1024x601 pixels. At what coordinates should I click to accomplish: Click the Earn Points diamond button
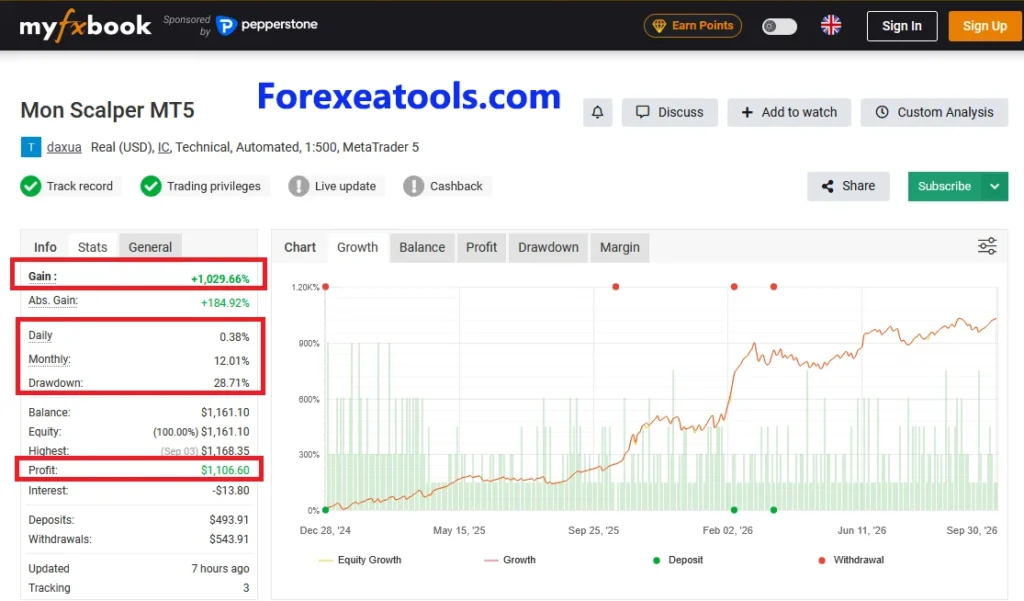[692, 25]
